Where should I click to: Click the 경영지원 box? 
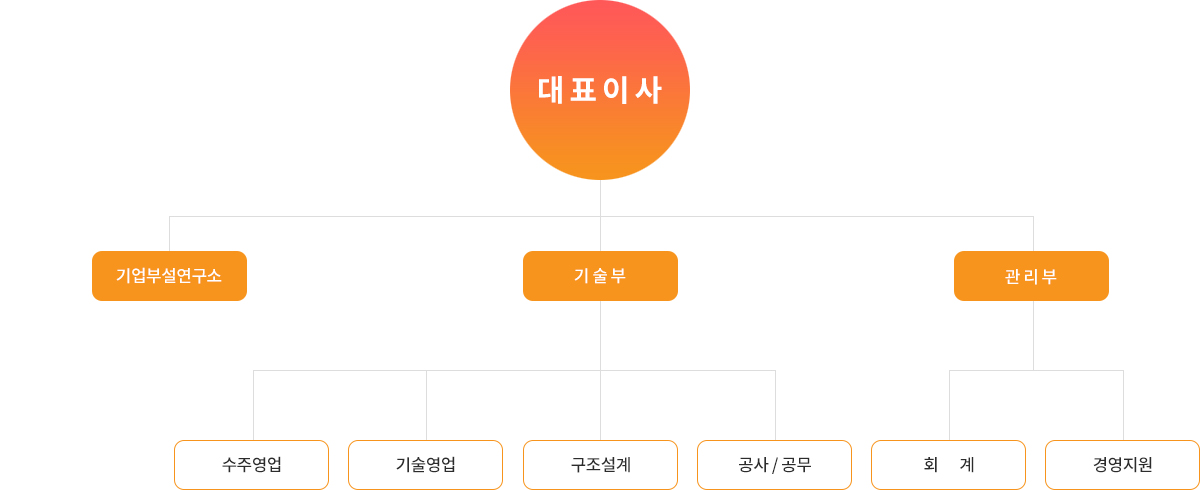click(1122, 465)
